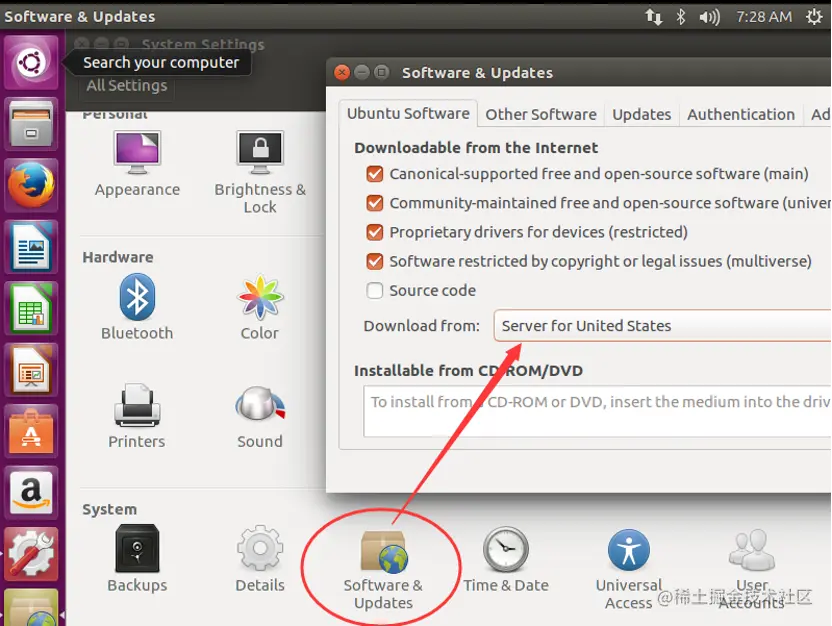This screenshot has height=626, width=832.
Task: Launch LibreOffice Calc from the launcher
Action: coord(31,308)
